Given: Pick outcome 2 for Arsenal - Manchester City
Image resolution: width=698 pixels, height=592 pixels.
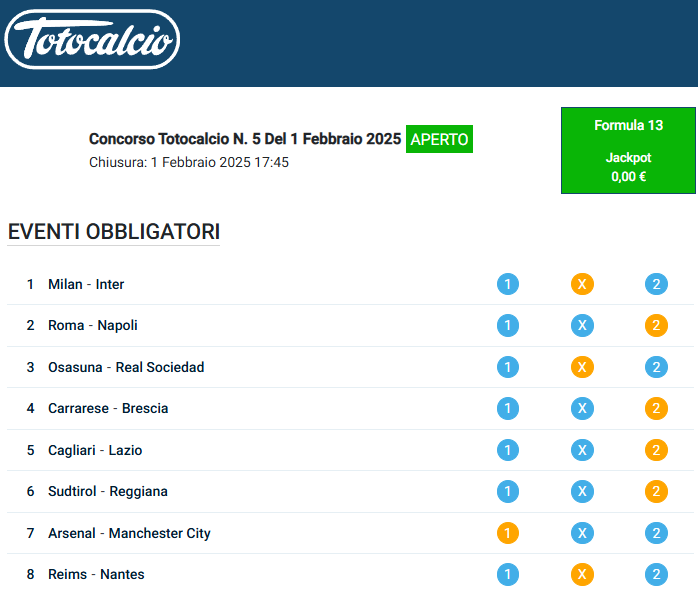Looking at the screenshot, I should pos(656,533).
